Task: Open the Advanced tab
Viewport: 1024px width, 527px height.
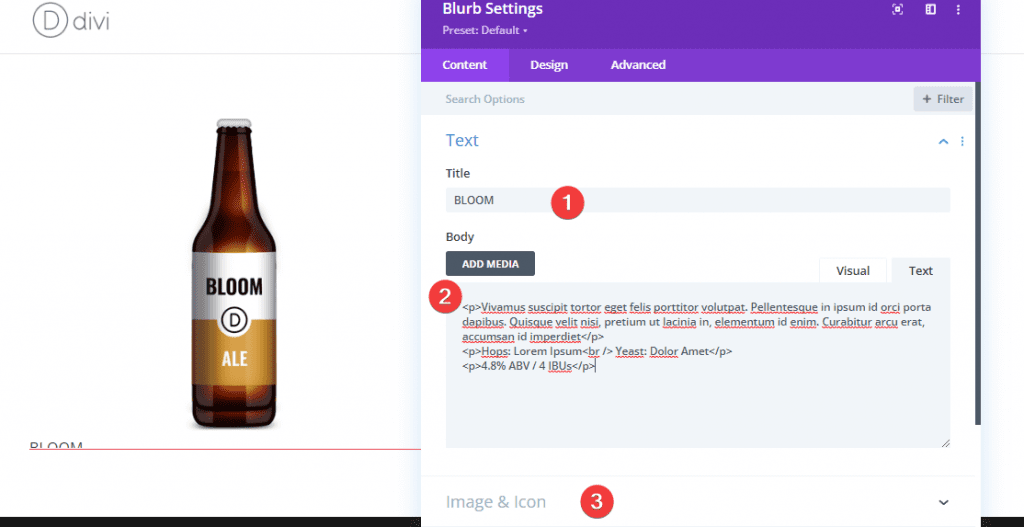Action: pos(638,65)
